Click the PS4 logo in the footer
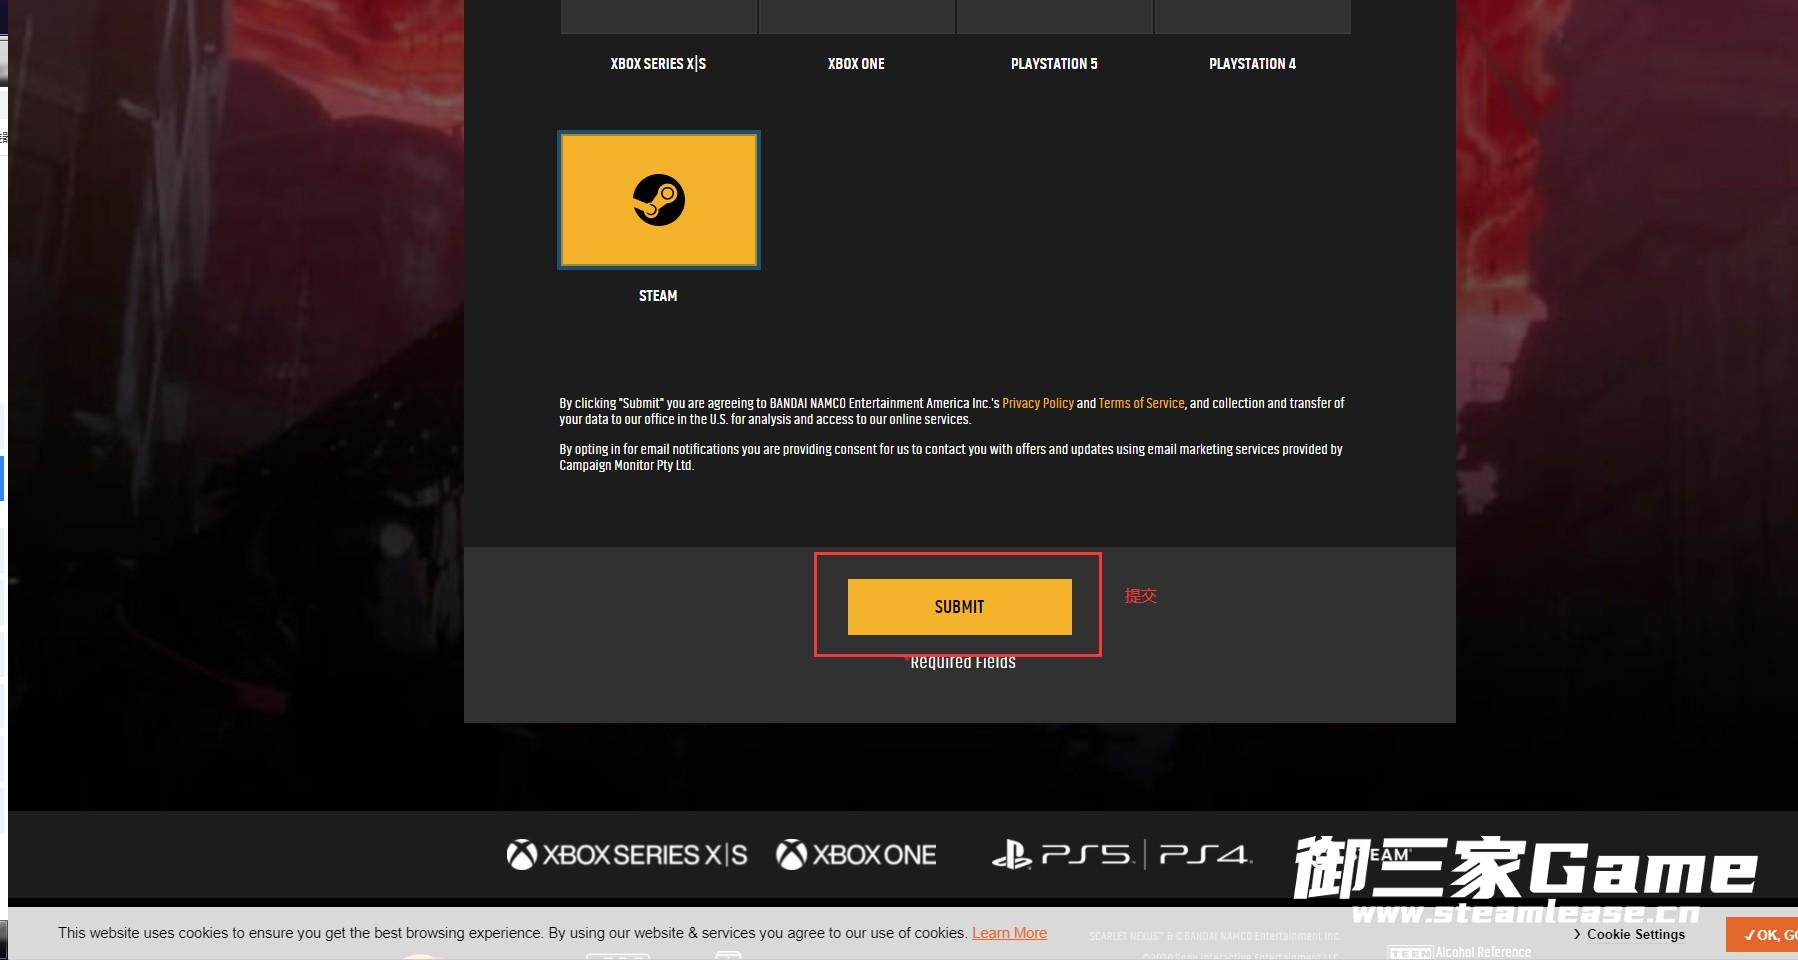Screen dimensions: 1798x960 (x=1205, y=855)
